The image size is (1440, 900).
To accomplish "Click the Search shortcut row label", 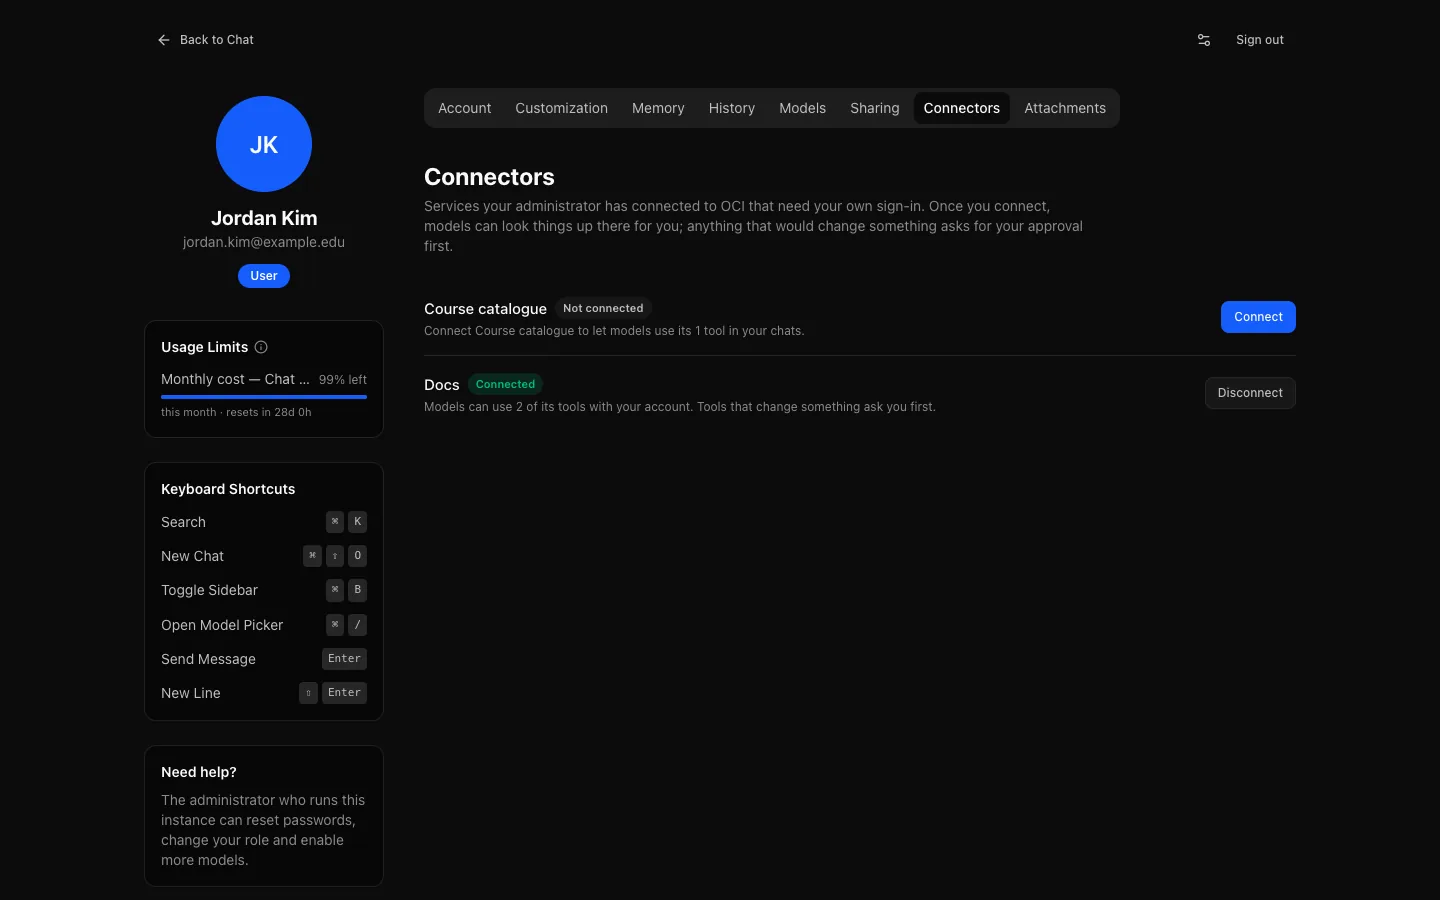I will tap(183, 522).
